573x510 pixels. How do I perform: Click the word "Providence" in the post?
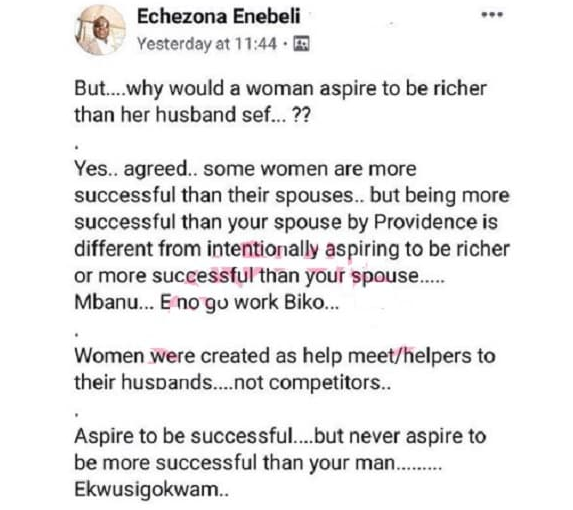(x=426, y=221)
